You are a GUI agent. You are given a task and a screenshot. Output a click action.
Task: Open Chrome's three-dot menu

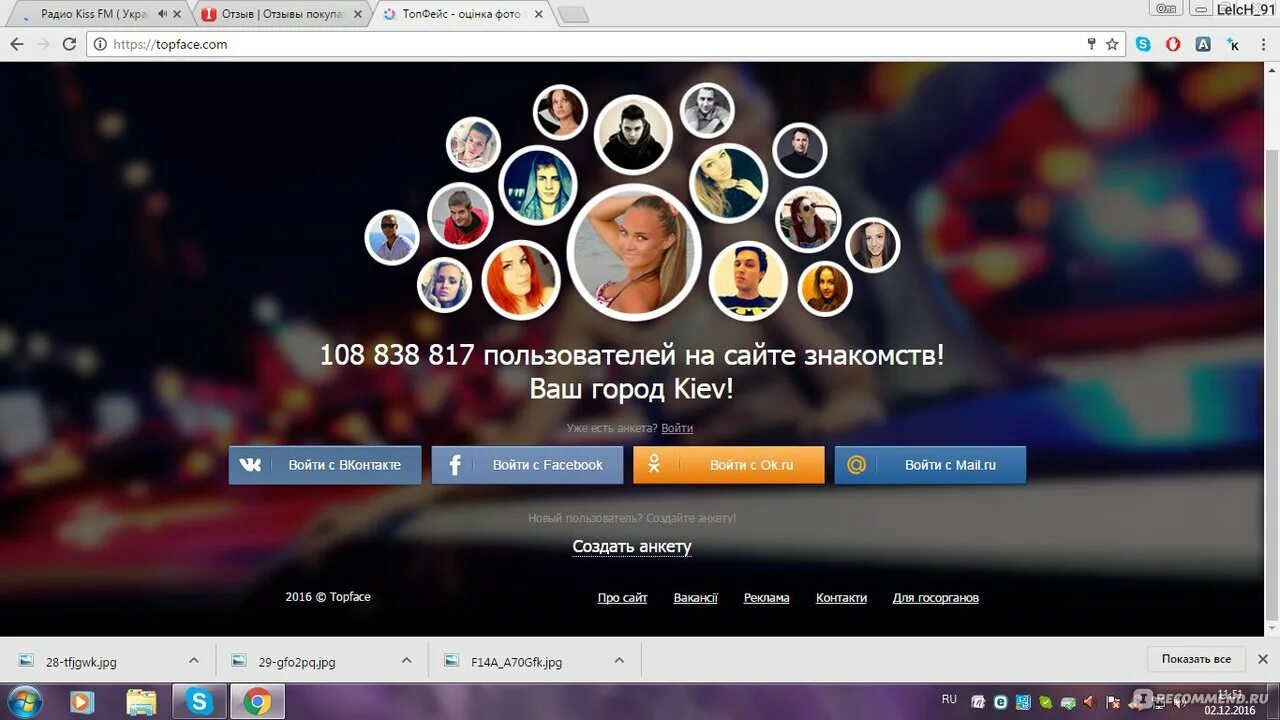pyautogui.click(x=1263, y=44)
